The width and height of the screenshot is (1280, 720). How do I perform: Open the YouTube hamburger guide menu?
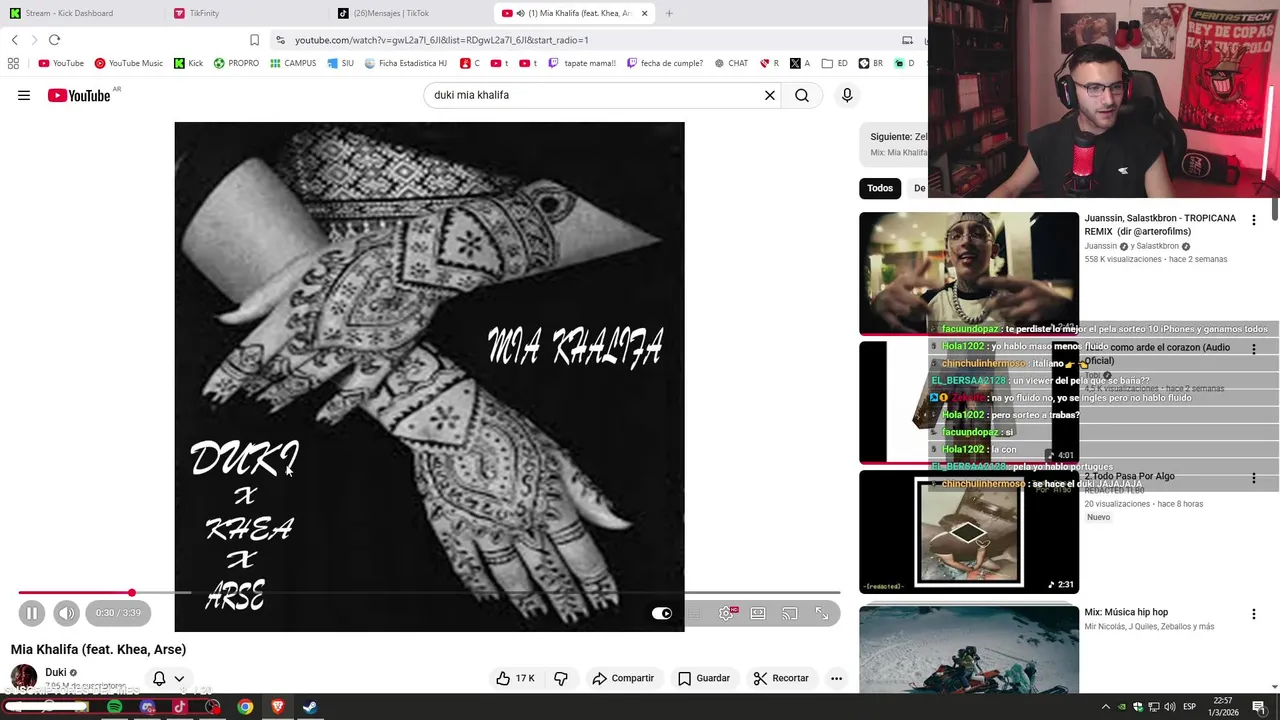[x=24, y=95]
